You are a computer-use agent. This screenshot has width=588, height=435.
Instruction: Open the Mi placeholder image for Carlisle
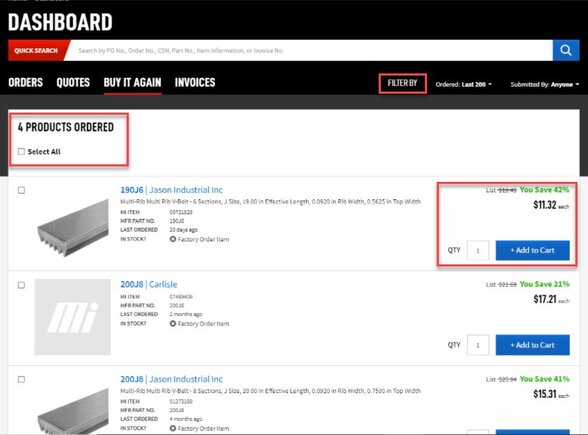click(x=72, y=317)
